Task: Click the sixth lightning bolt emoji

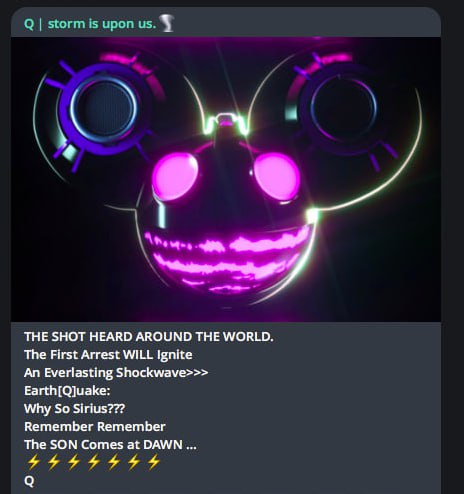Action: [x=133, y=462]
